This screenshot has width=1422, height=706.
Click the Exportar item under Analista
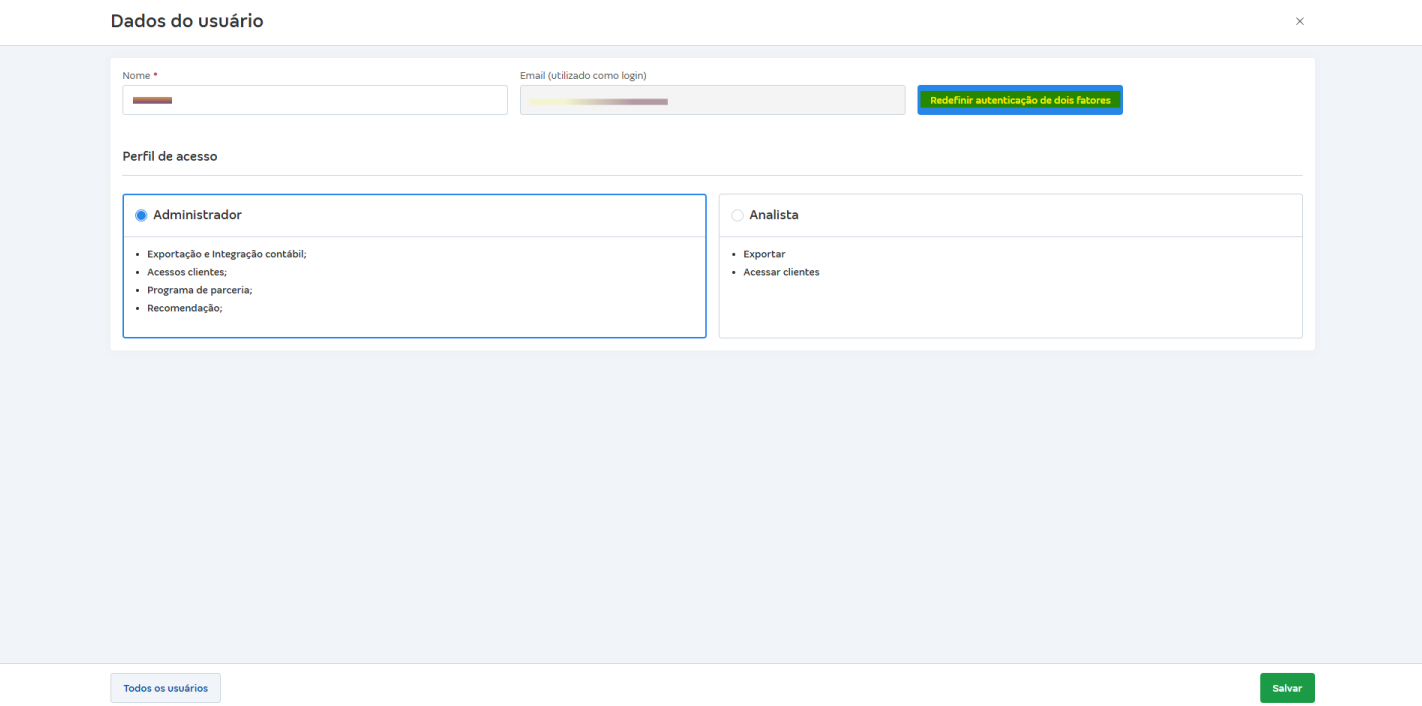(764, 254)
